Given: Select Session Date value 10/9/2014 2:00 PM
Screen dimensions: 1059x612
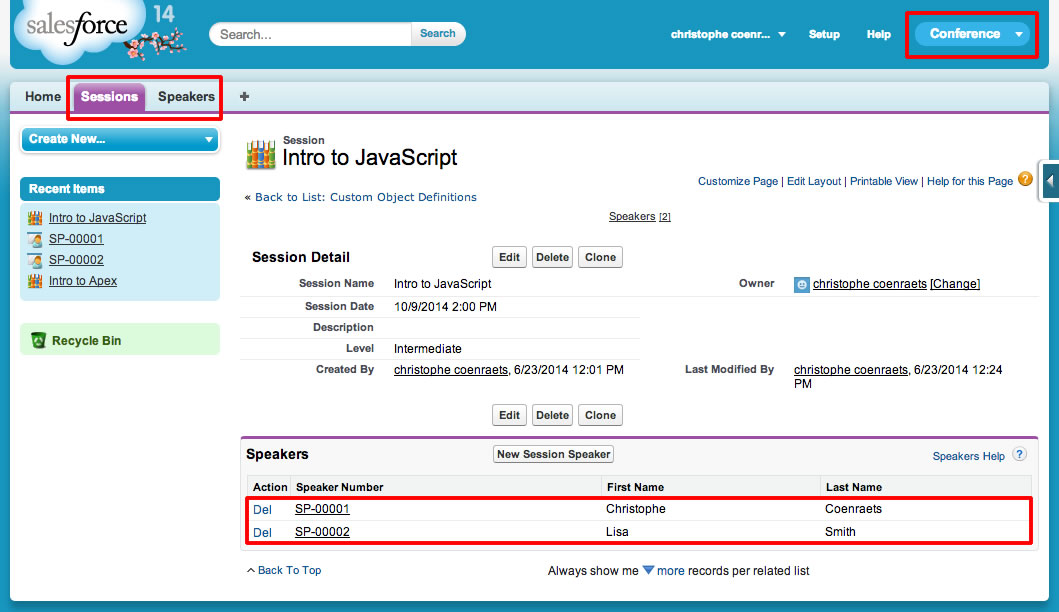Looking at the screenshot, I should pyautogui.click(x=445, y=307).
